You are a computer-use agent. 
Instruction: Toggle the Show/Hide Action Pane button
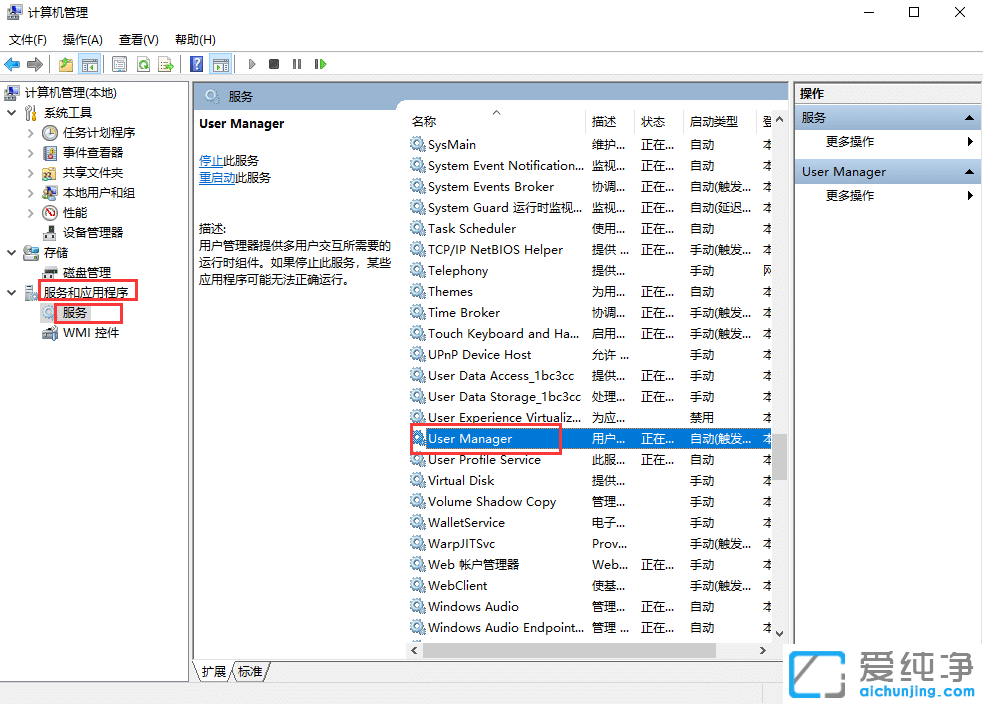click(221, 64)
